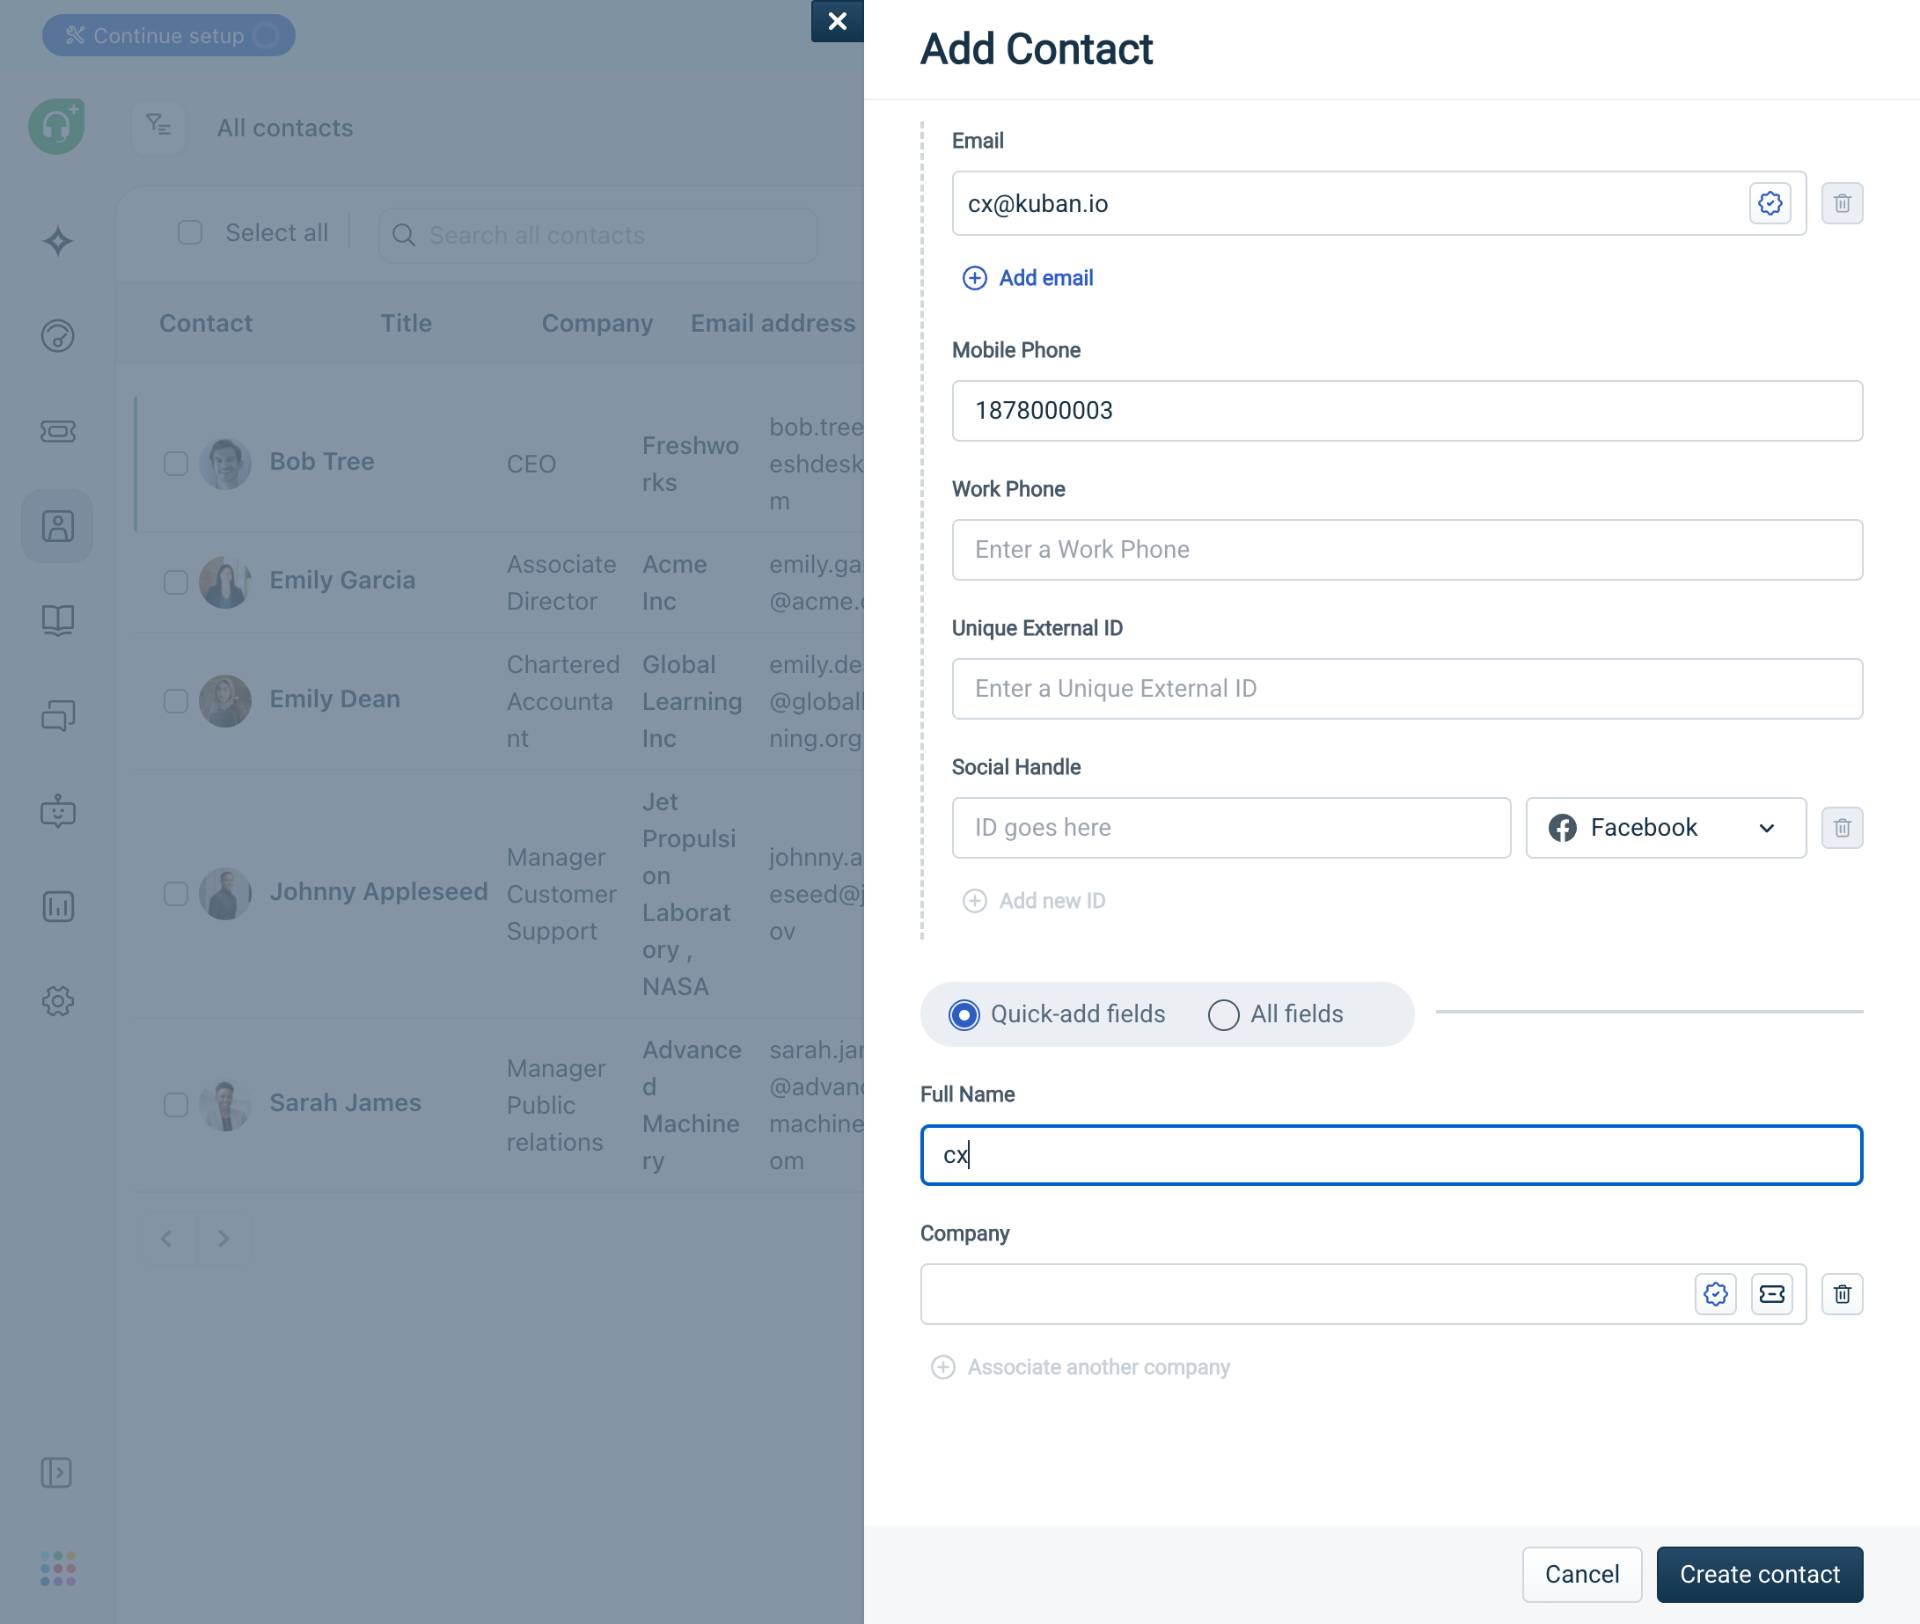Image resolution: width=1920 pixels, height=1624 pixels.
Task: Click the Freshdesk headset logo icon
Action: [x=57, y=126]
